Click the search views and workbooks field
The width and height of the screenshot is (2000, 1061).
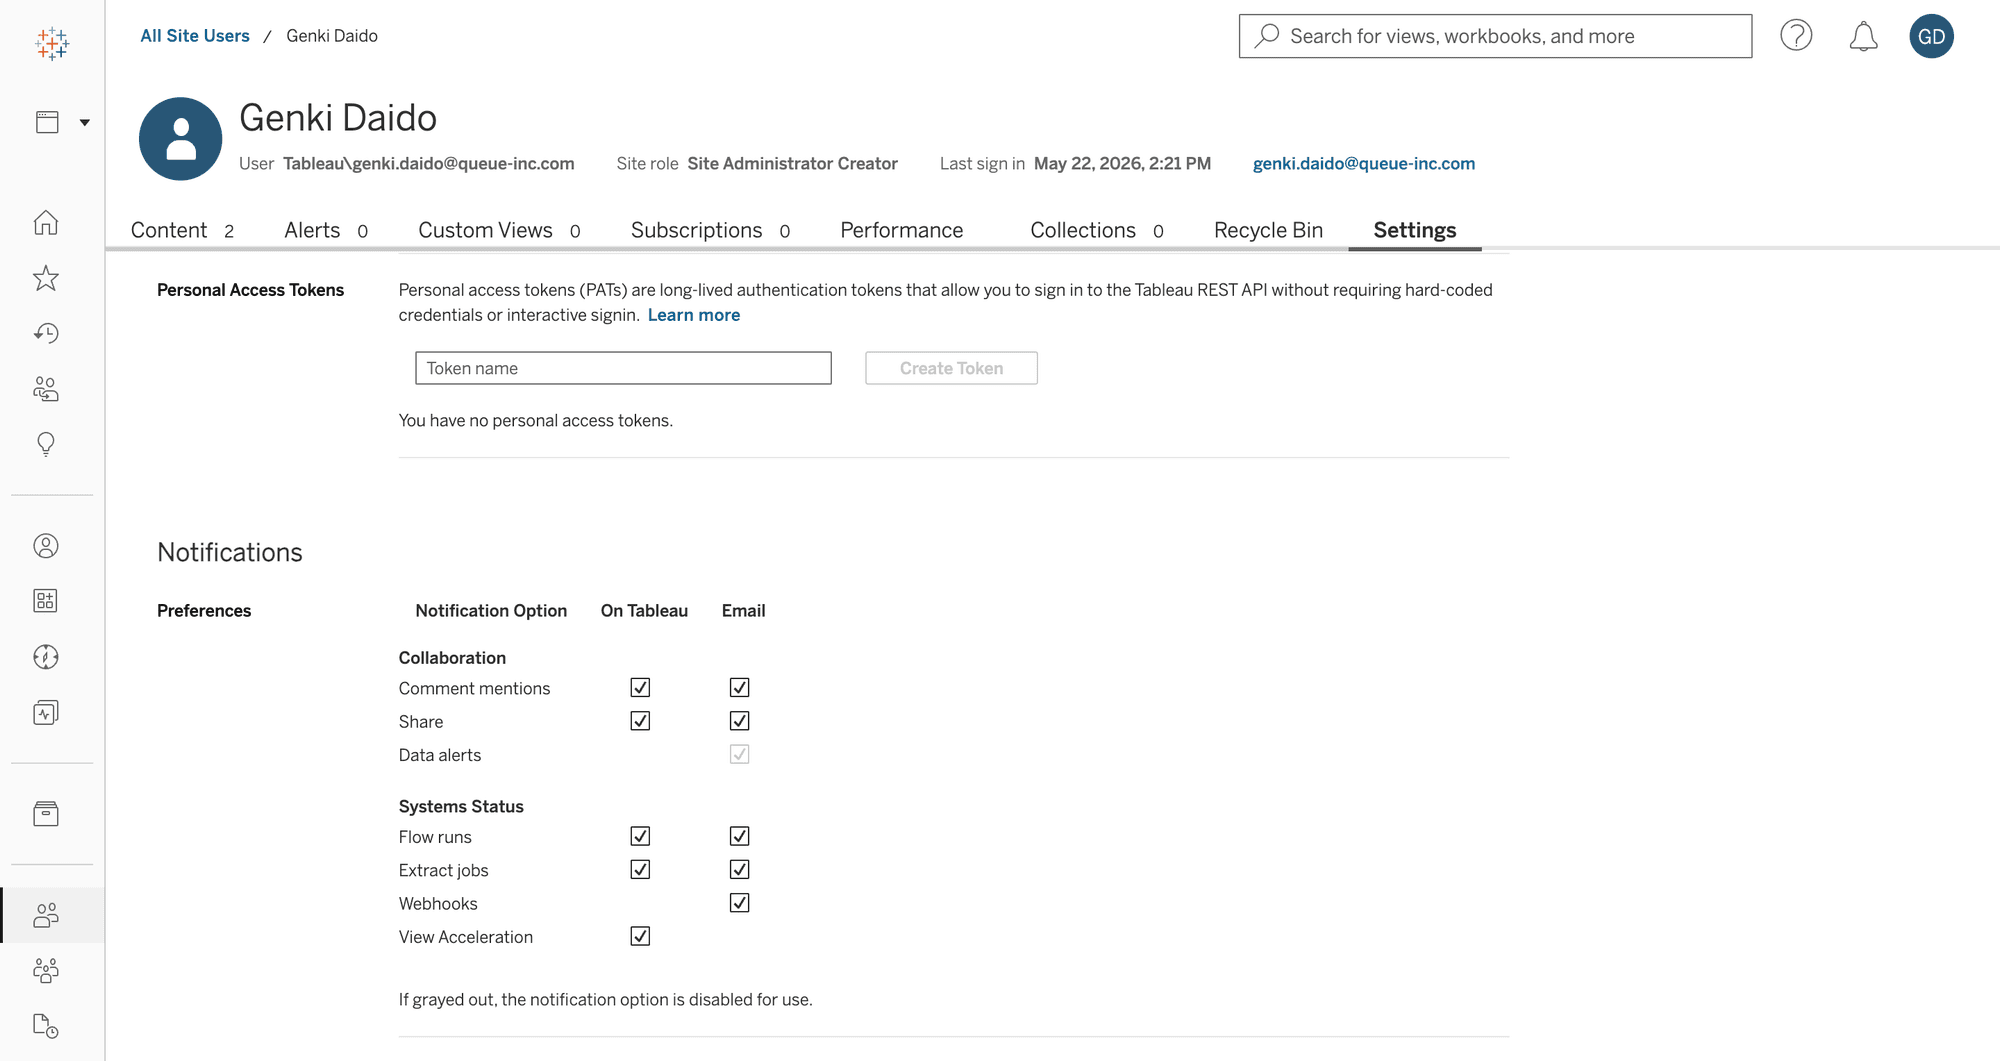(1495, 36)
